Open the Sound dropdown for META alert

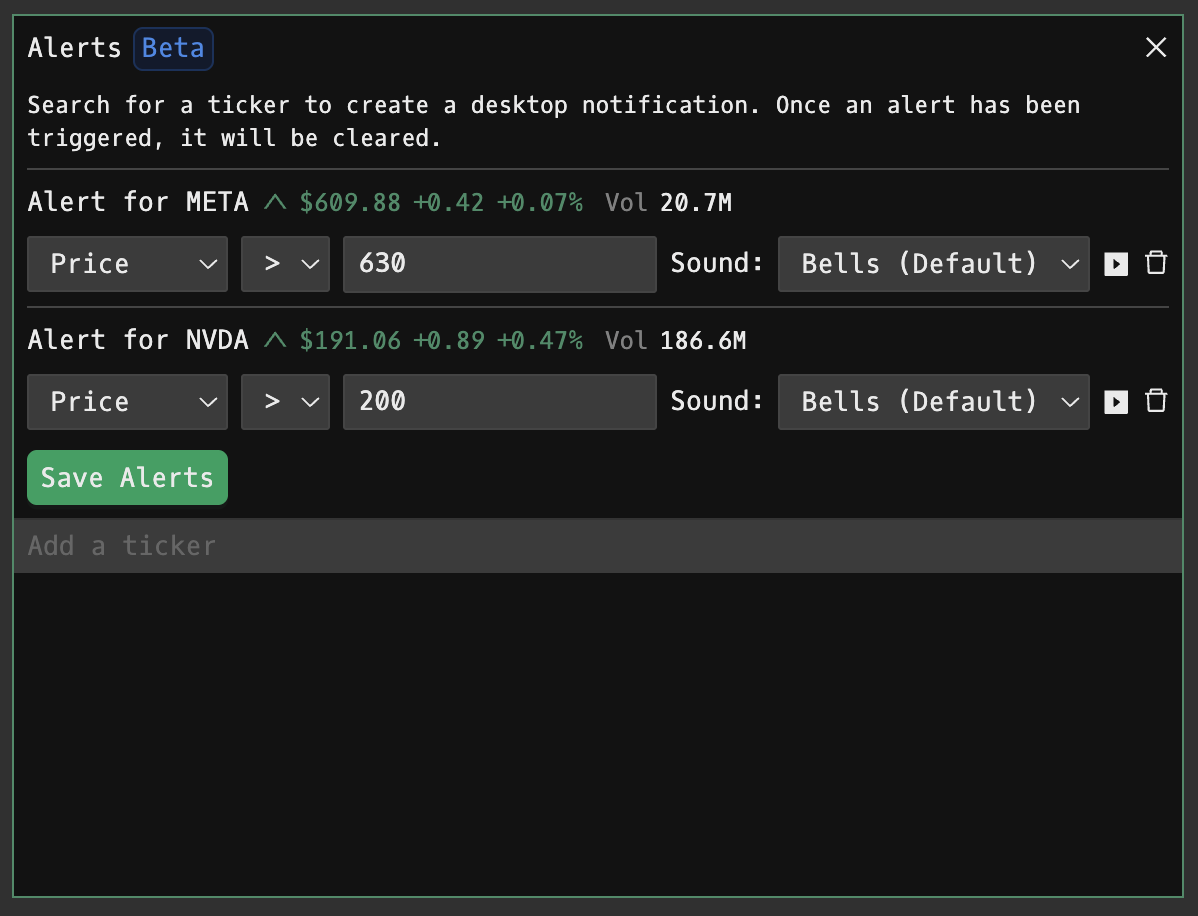tap(934, 264)
